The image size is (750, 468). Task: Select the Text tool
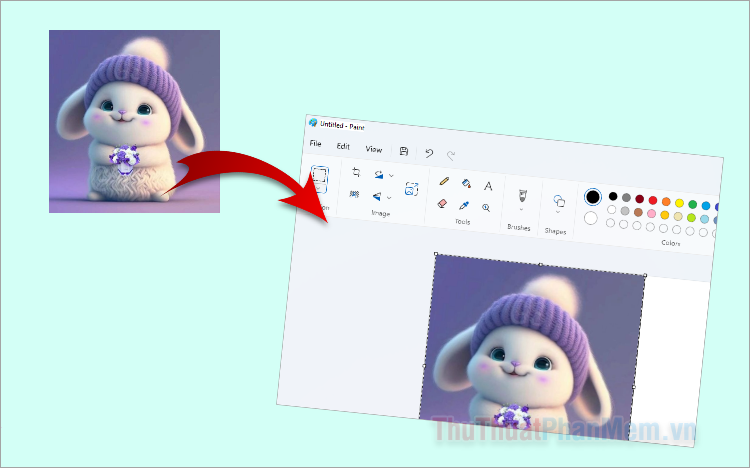[x=488, y=186]
